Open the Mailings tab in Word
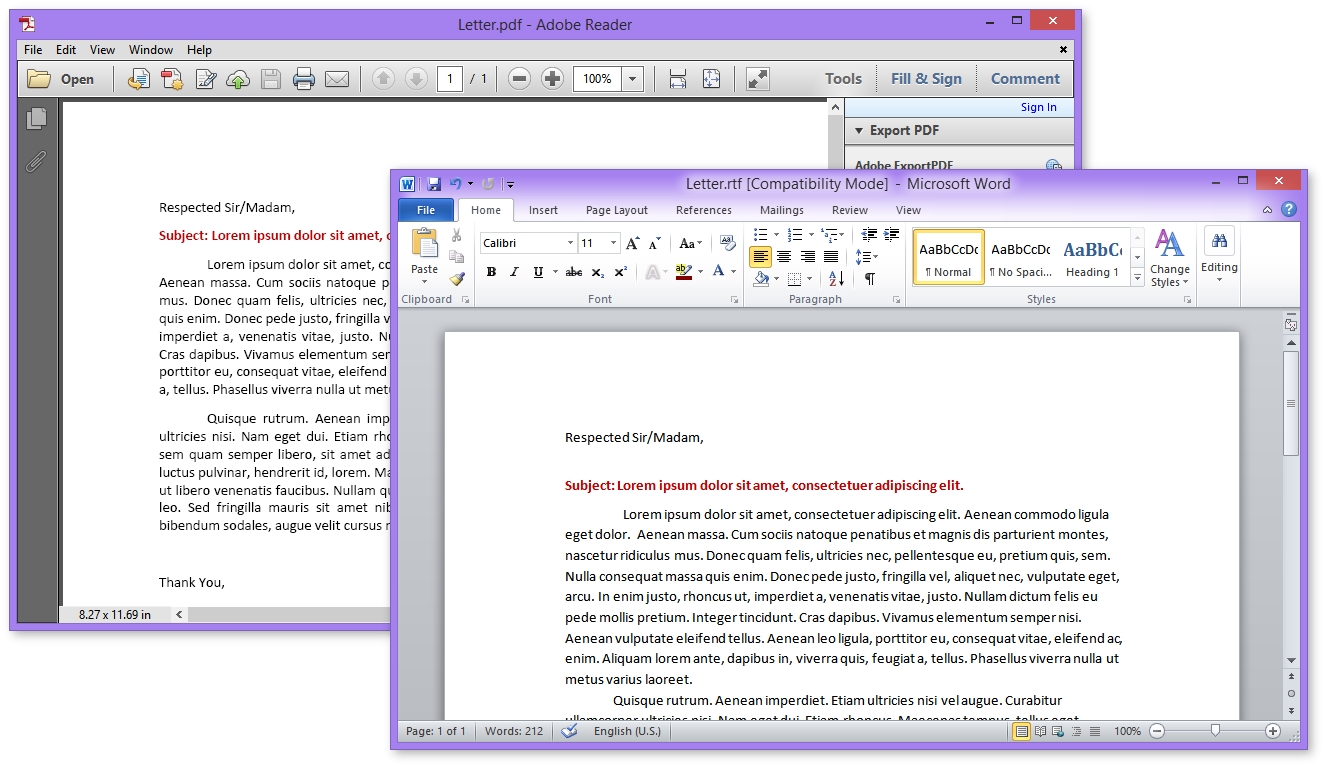The height and width of the screenshot is (767, 1325). [x=781, y=210]
